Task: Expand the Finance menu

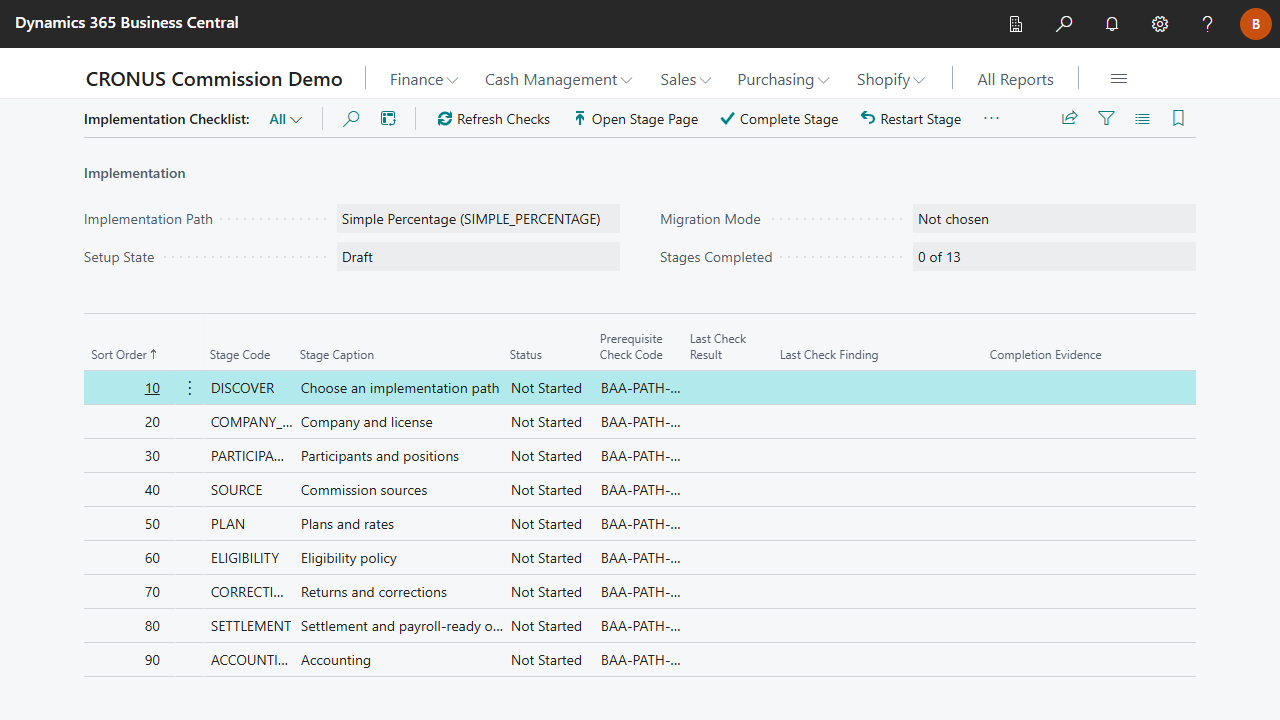Action: (x=424, y=79)
